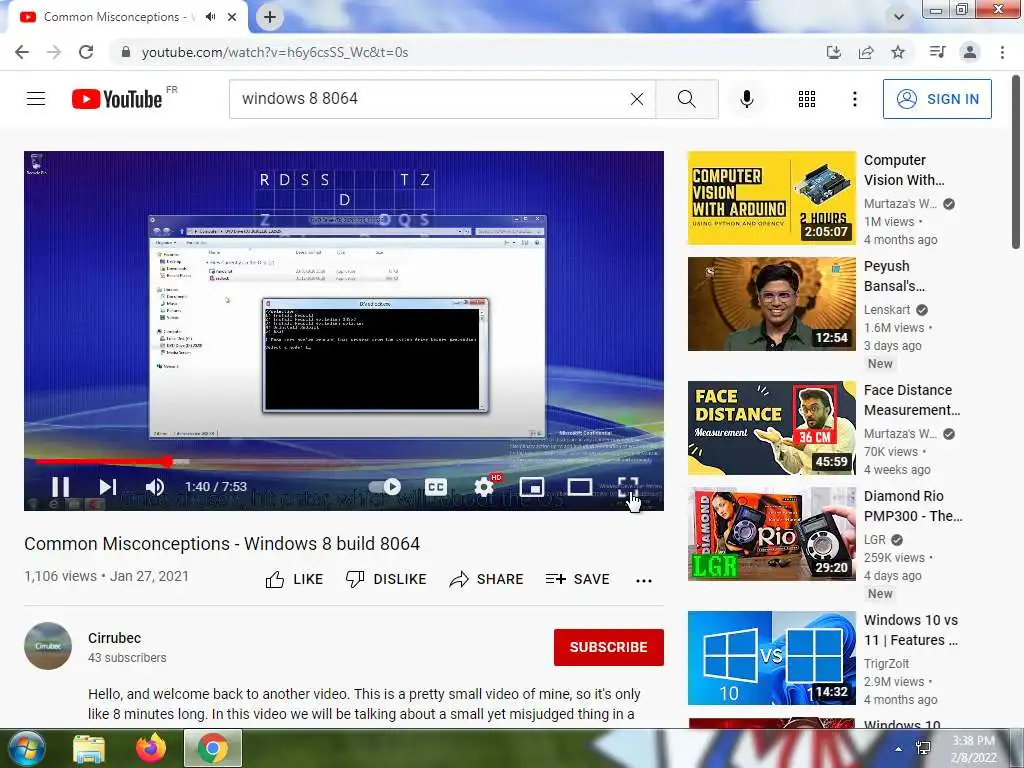Open the TrigrZolt channel name

point(886,664)
